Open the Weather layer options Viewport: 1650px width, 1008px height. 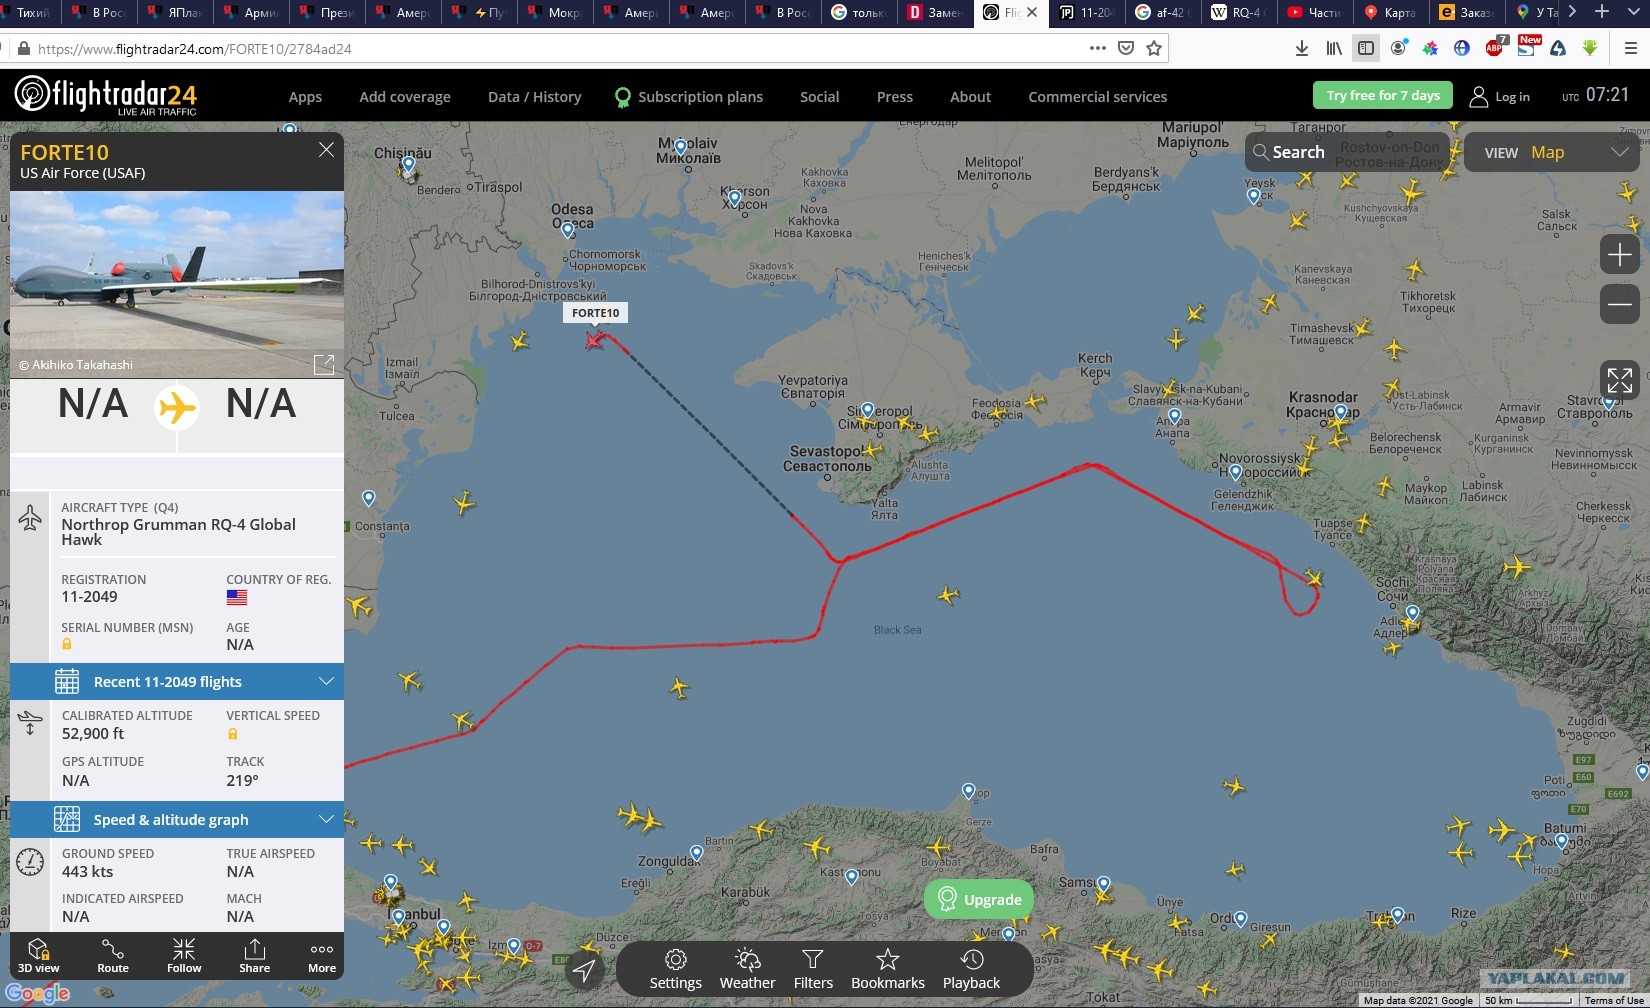click(747, 970)
